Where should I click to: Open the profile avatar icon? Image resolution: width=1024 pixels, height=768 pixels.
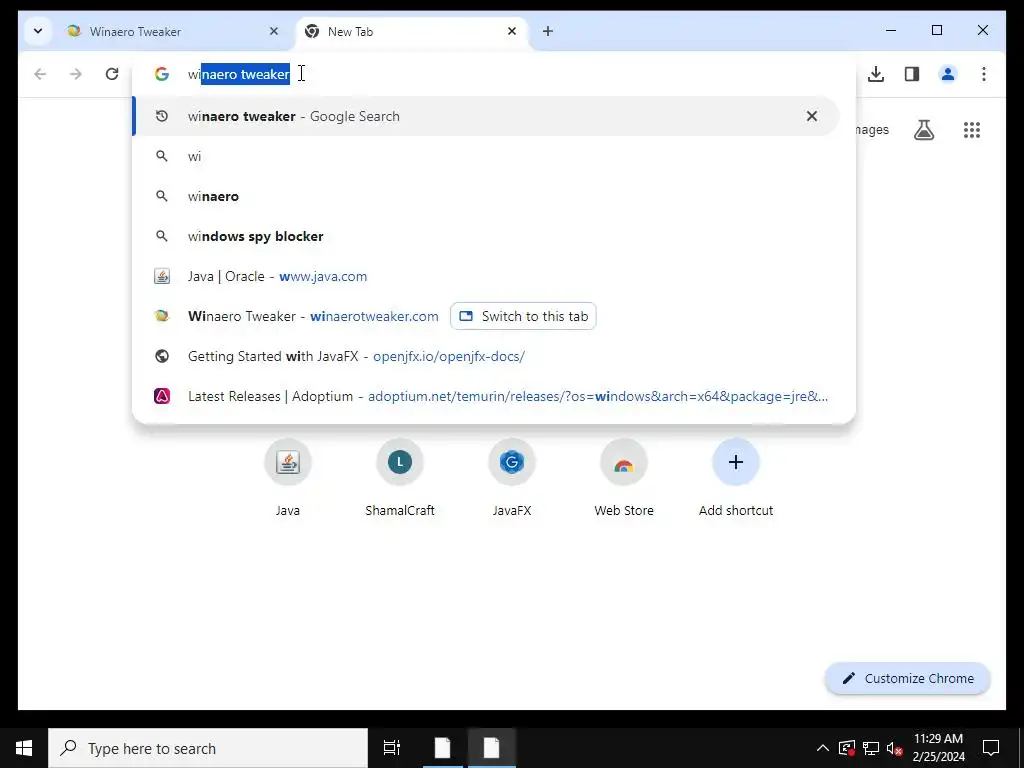pyautogui.click(x=948, y=74)
